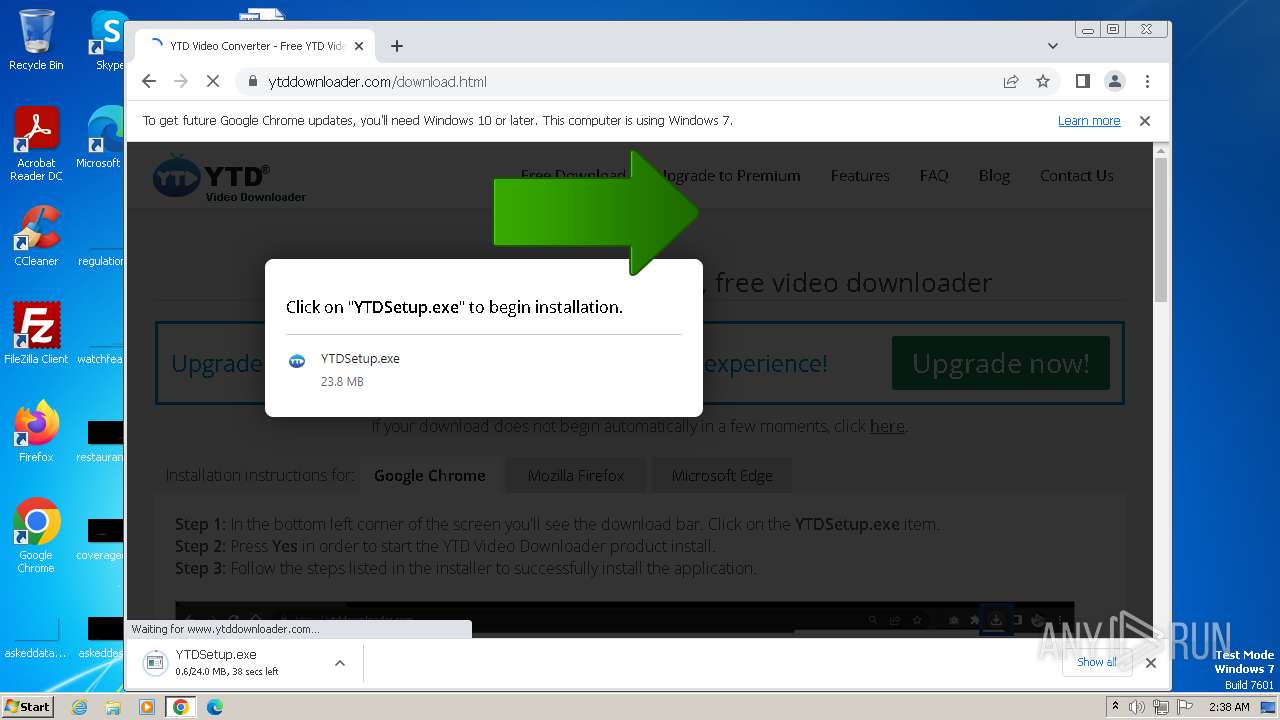Click the network tray icon
The image size is (1280, 720).
tap(1161, 707)
